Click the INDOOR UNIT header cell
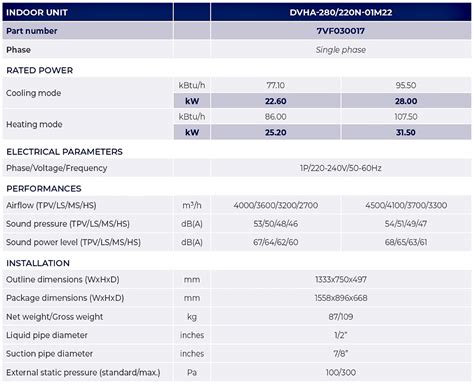Viewport: 474px width, 384px height. 88,12
